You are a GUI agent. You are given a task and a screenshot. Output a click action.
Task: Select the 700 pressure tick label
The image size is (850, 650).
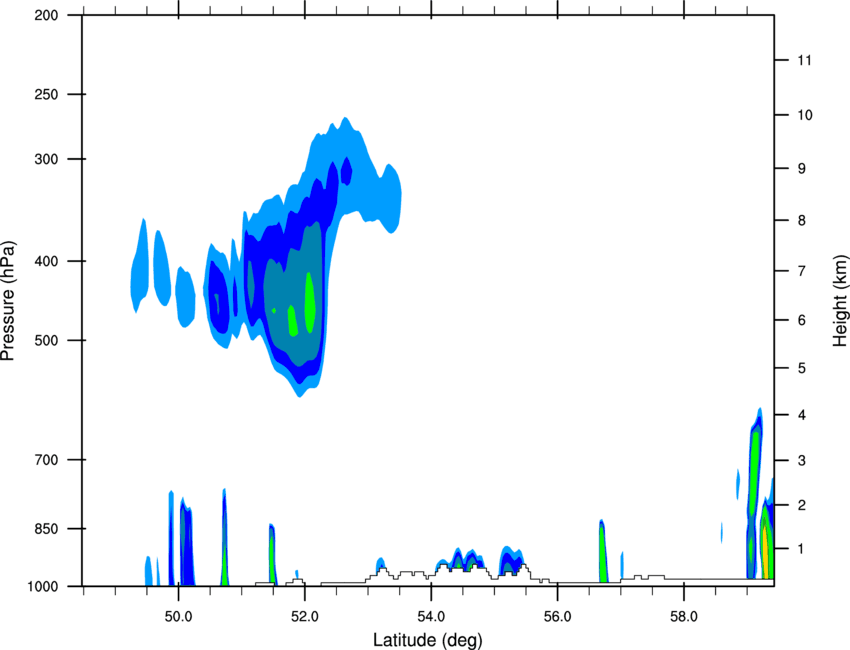point(46,460)
